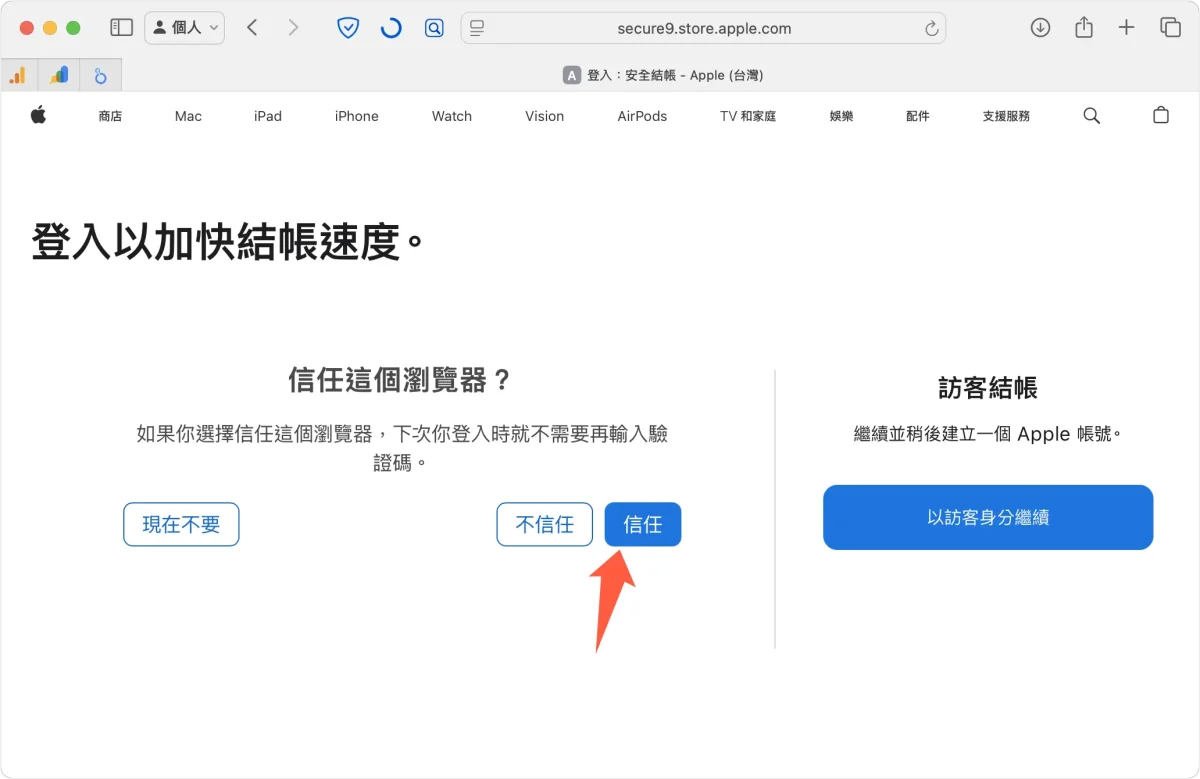Select the blue circles pinned tab
The image size is (1200, 779).
coord(101,75)
